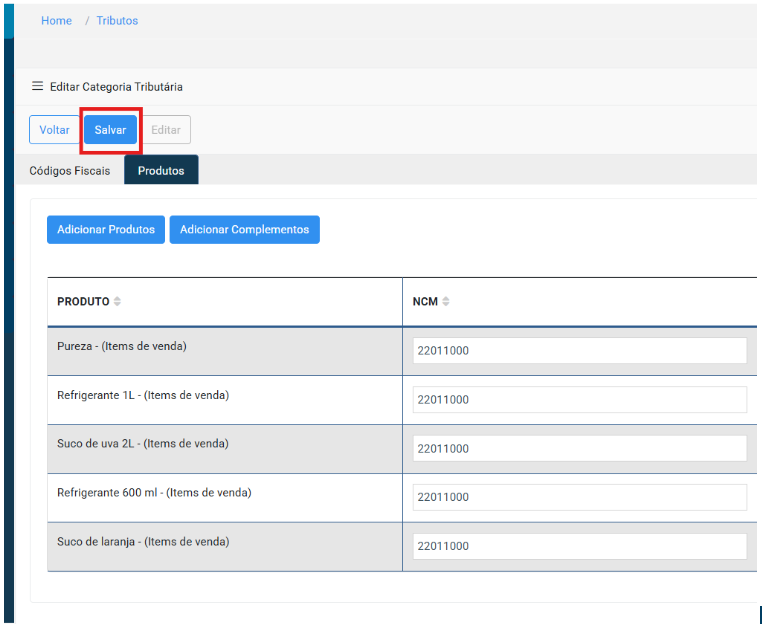Sort table by the PRODUTO column arrows
The height and width of the screenshot is (624, 765).
[117, 302]
